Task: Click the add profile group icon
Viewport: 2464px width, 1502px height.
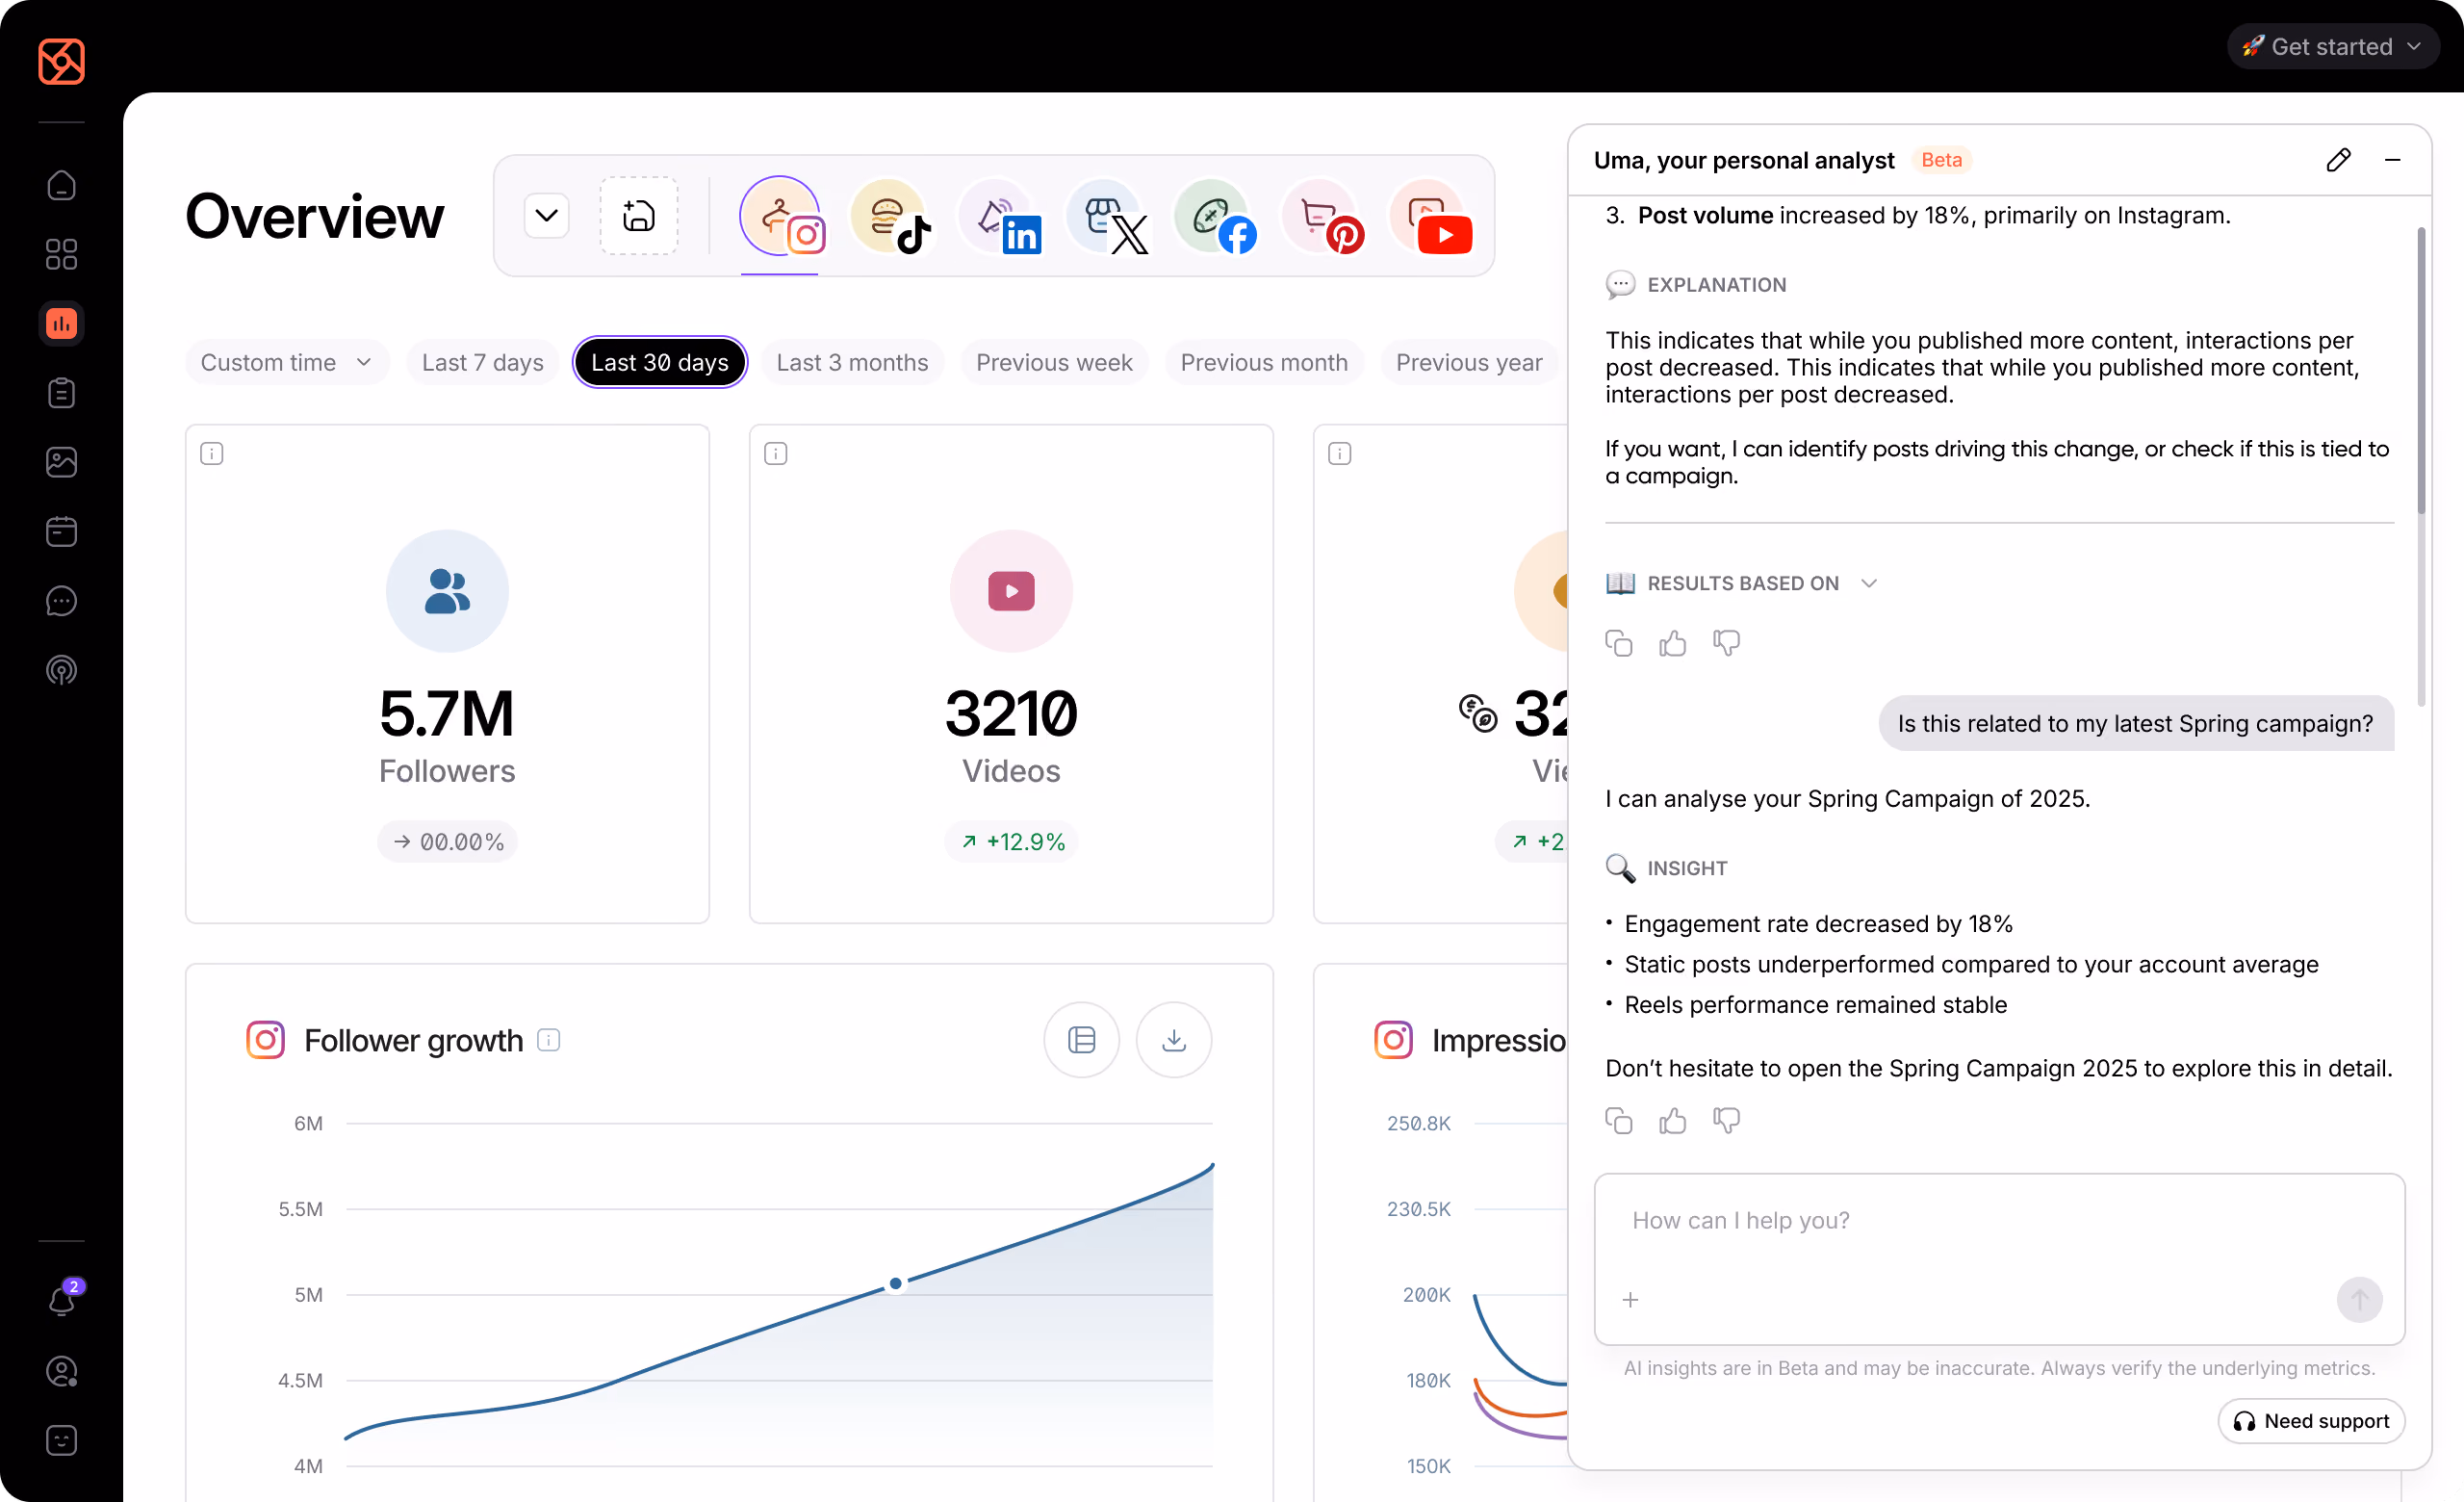Action: coord(639,216)
